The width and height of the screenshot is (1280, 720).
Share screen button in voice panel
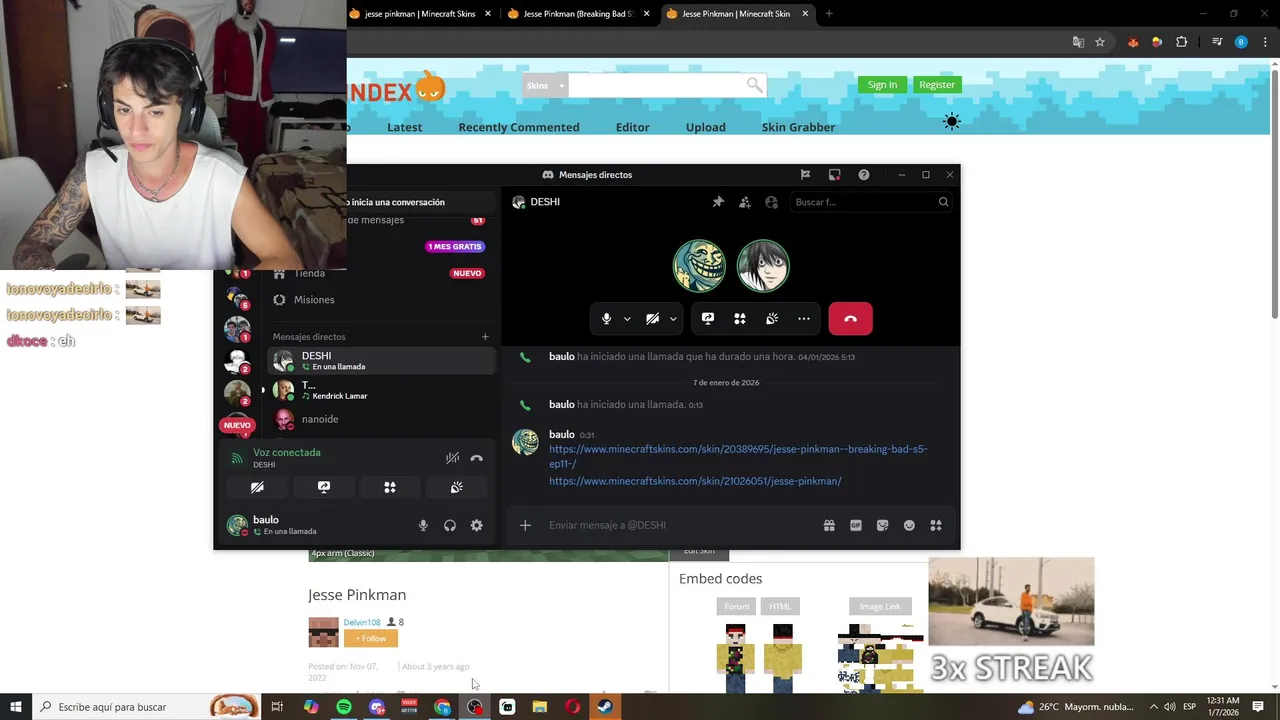point(324,487)
